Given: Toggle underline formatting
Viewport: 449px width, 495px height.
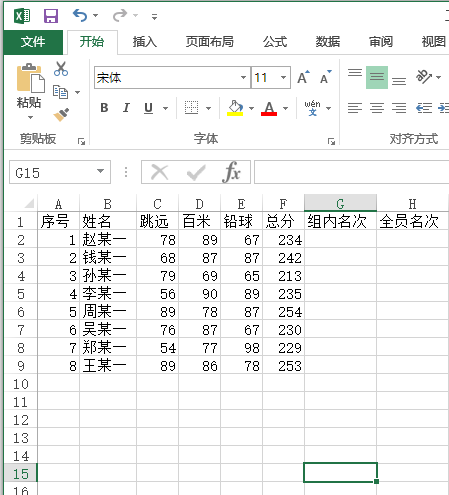Looking at the screenshot, I should click(x=148, y=108).
